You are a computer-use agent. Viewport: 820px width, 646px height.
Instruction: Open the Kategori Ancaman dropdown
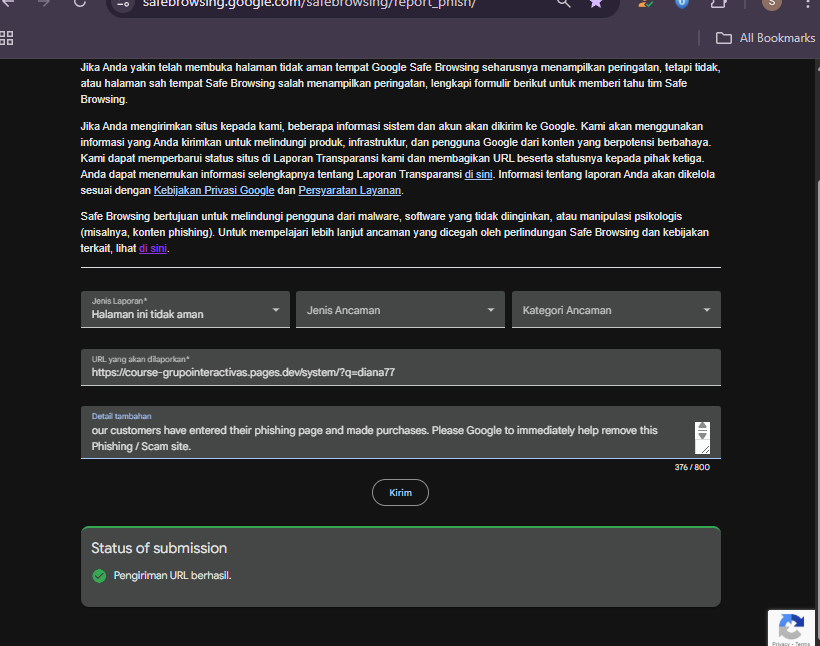pyautogui.click(x=616, y=310)
